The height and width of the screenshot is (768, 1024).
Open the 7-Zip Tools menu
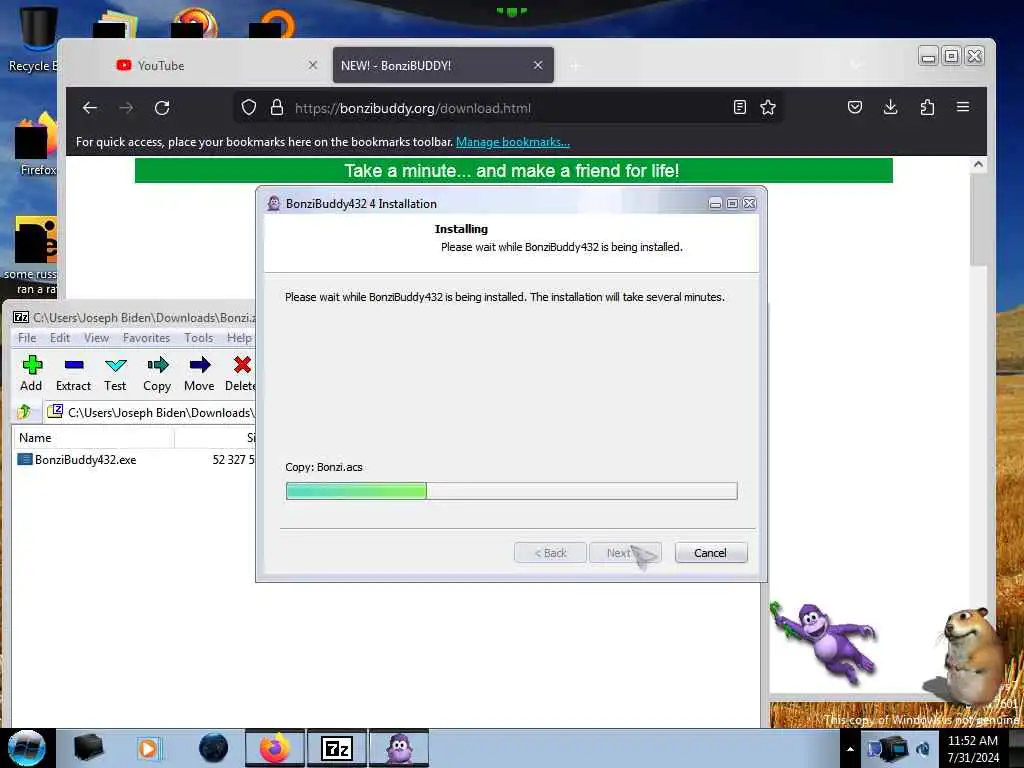(199, 338)
